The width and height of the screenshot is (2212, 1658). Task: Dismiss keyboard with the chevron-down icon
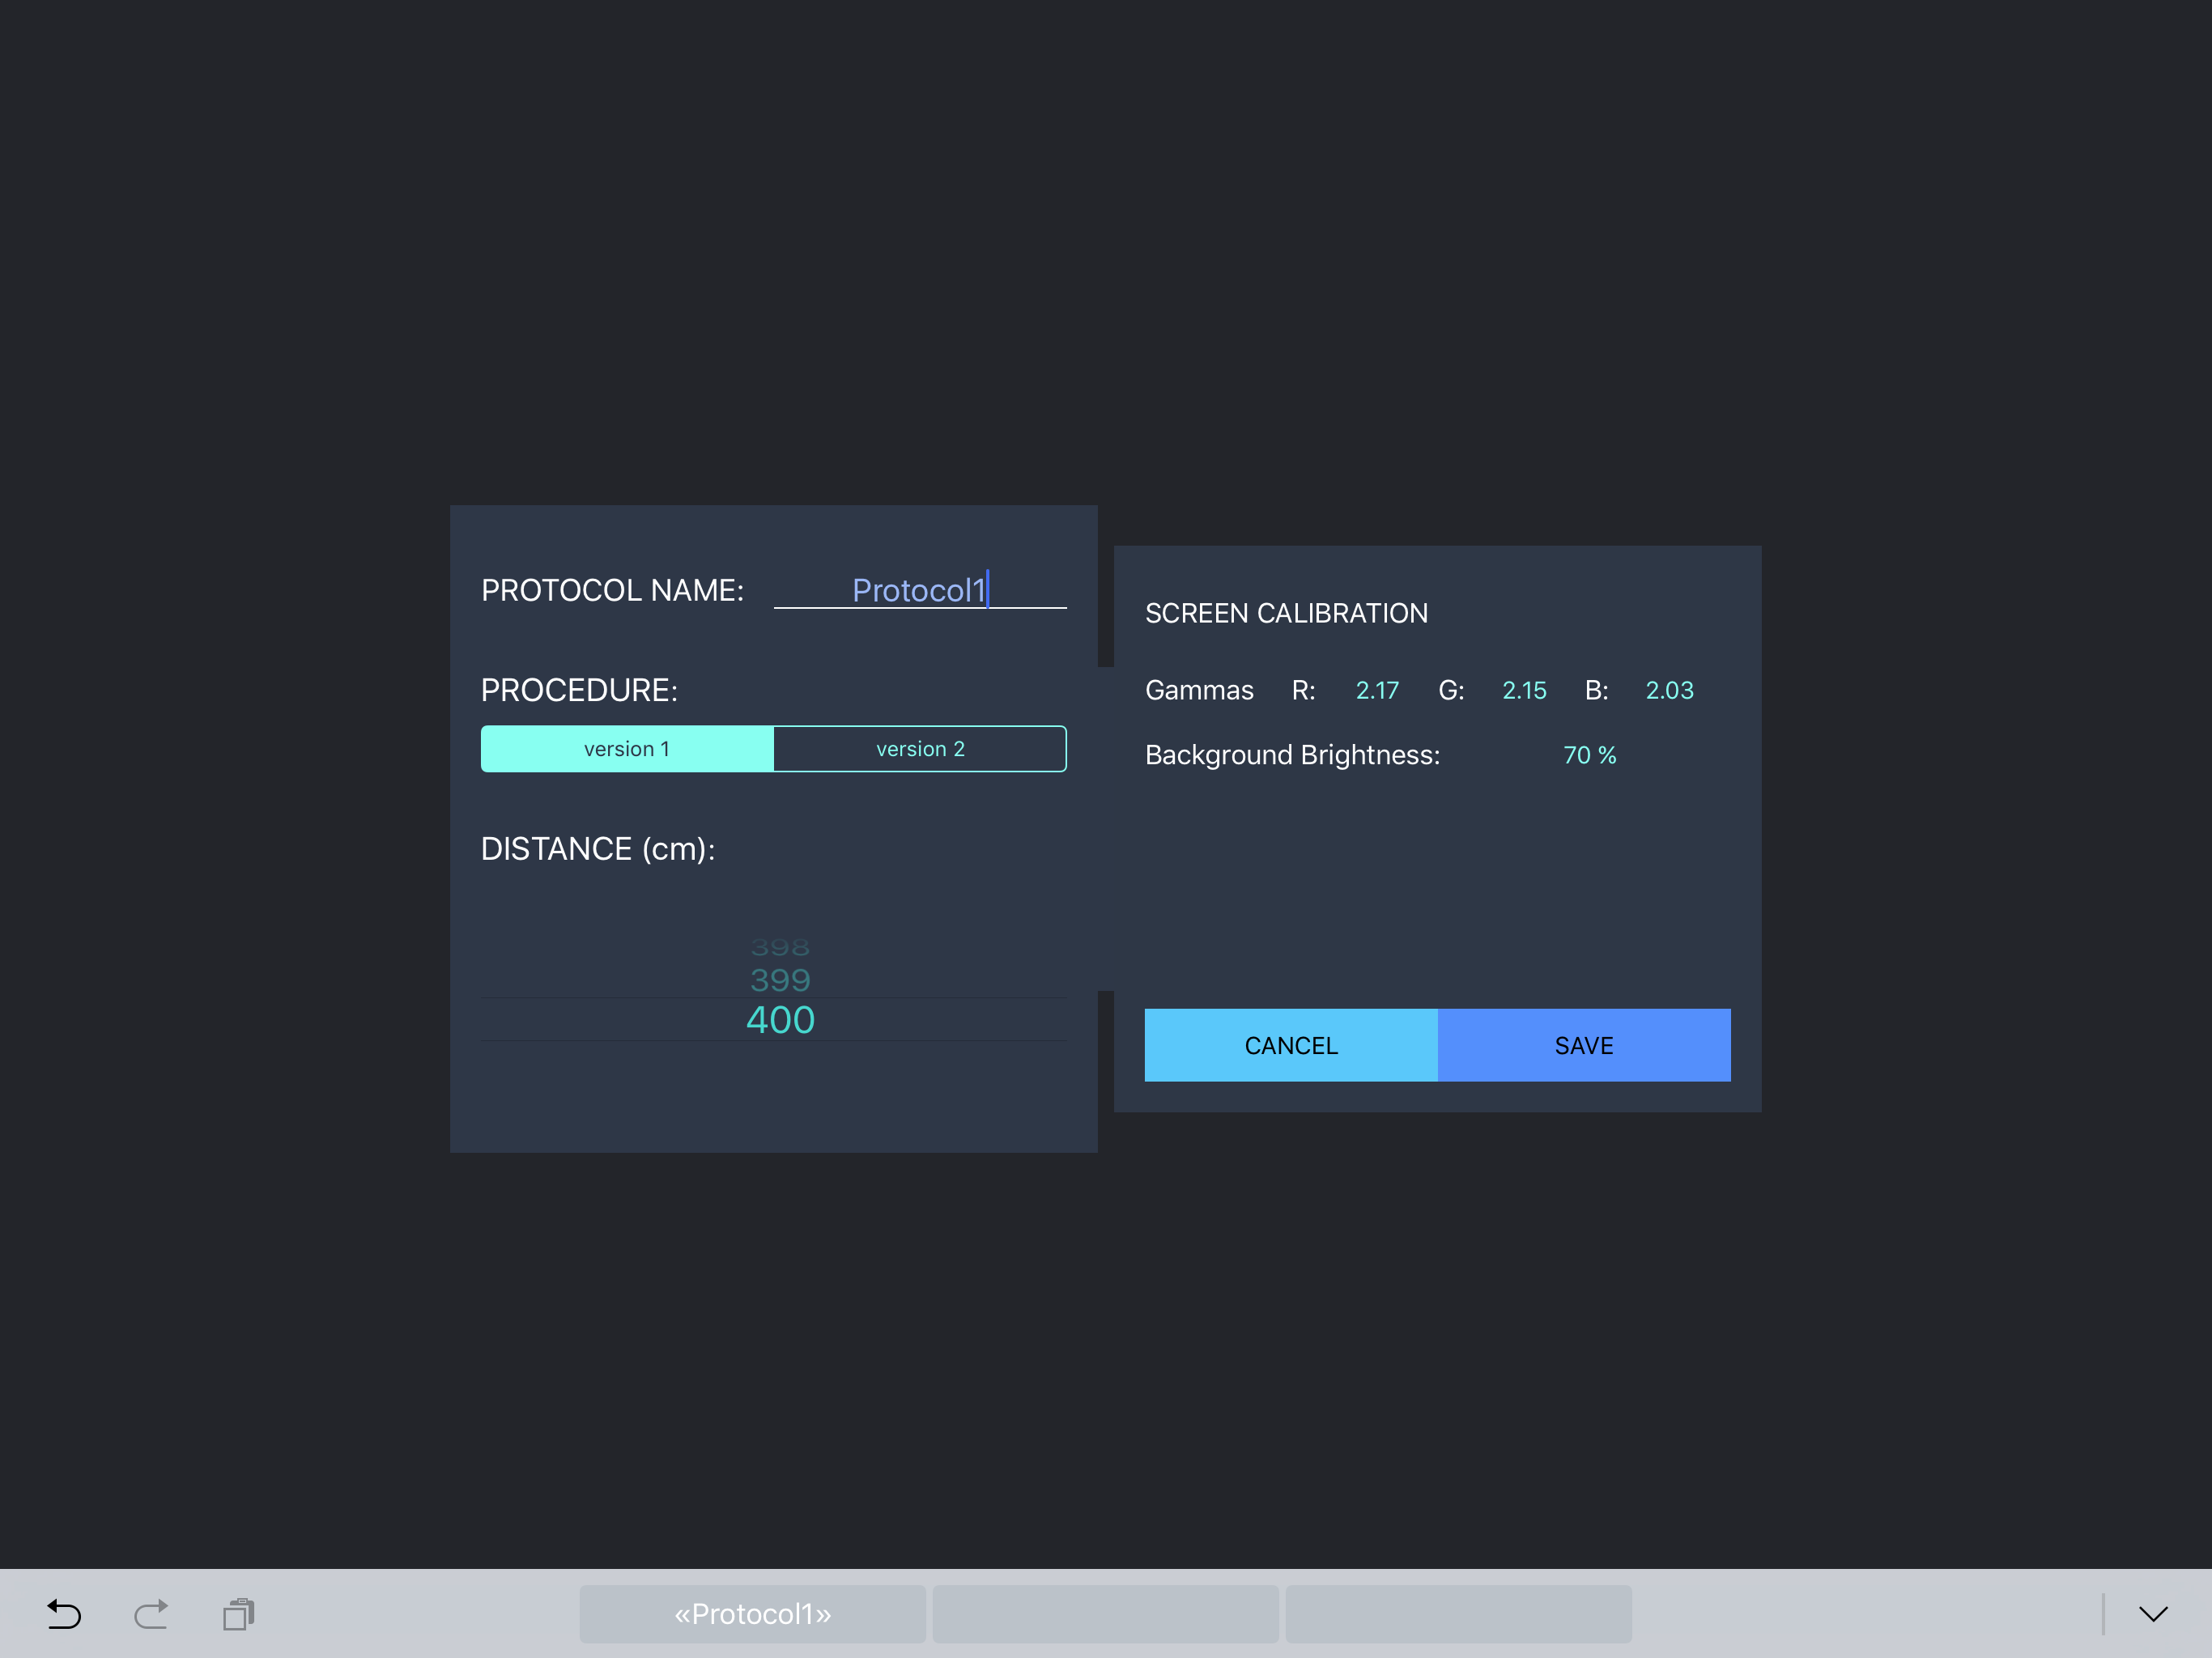(x=2152, y=1613)
